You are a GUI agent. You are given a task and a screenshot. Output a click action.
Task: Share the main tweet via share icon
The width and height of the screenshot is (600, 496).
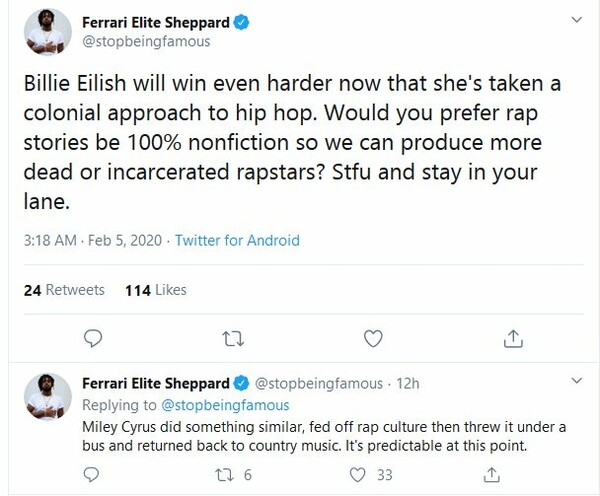513,339
